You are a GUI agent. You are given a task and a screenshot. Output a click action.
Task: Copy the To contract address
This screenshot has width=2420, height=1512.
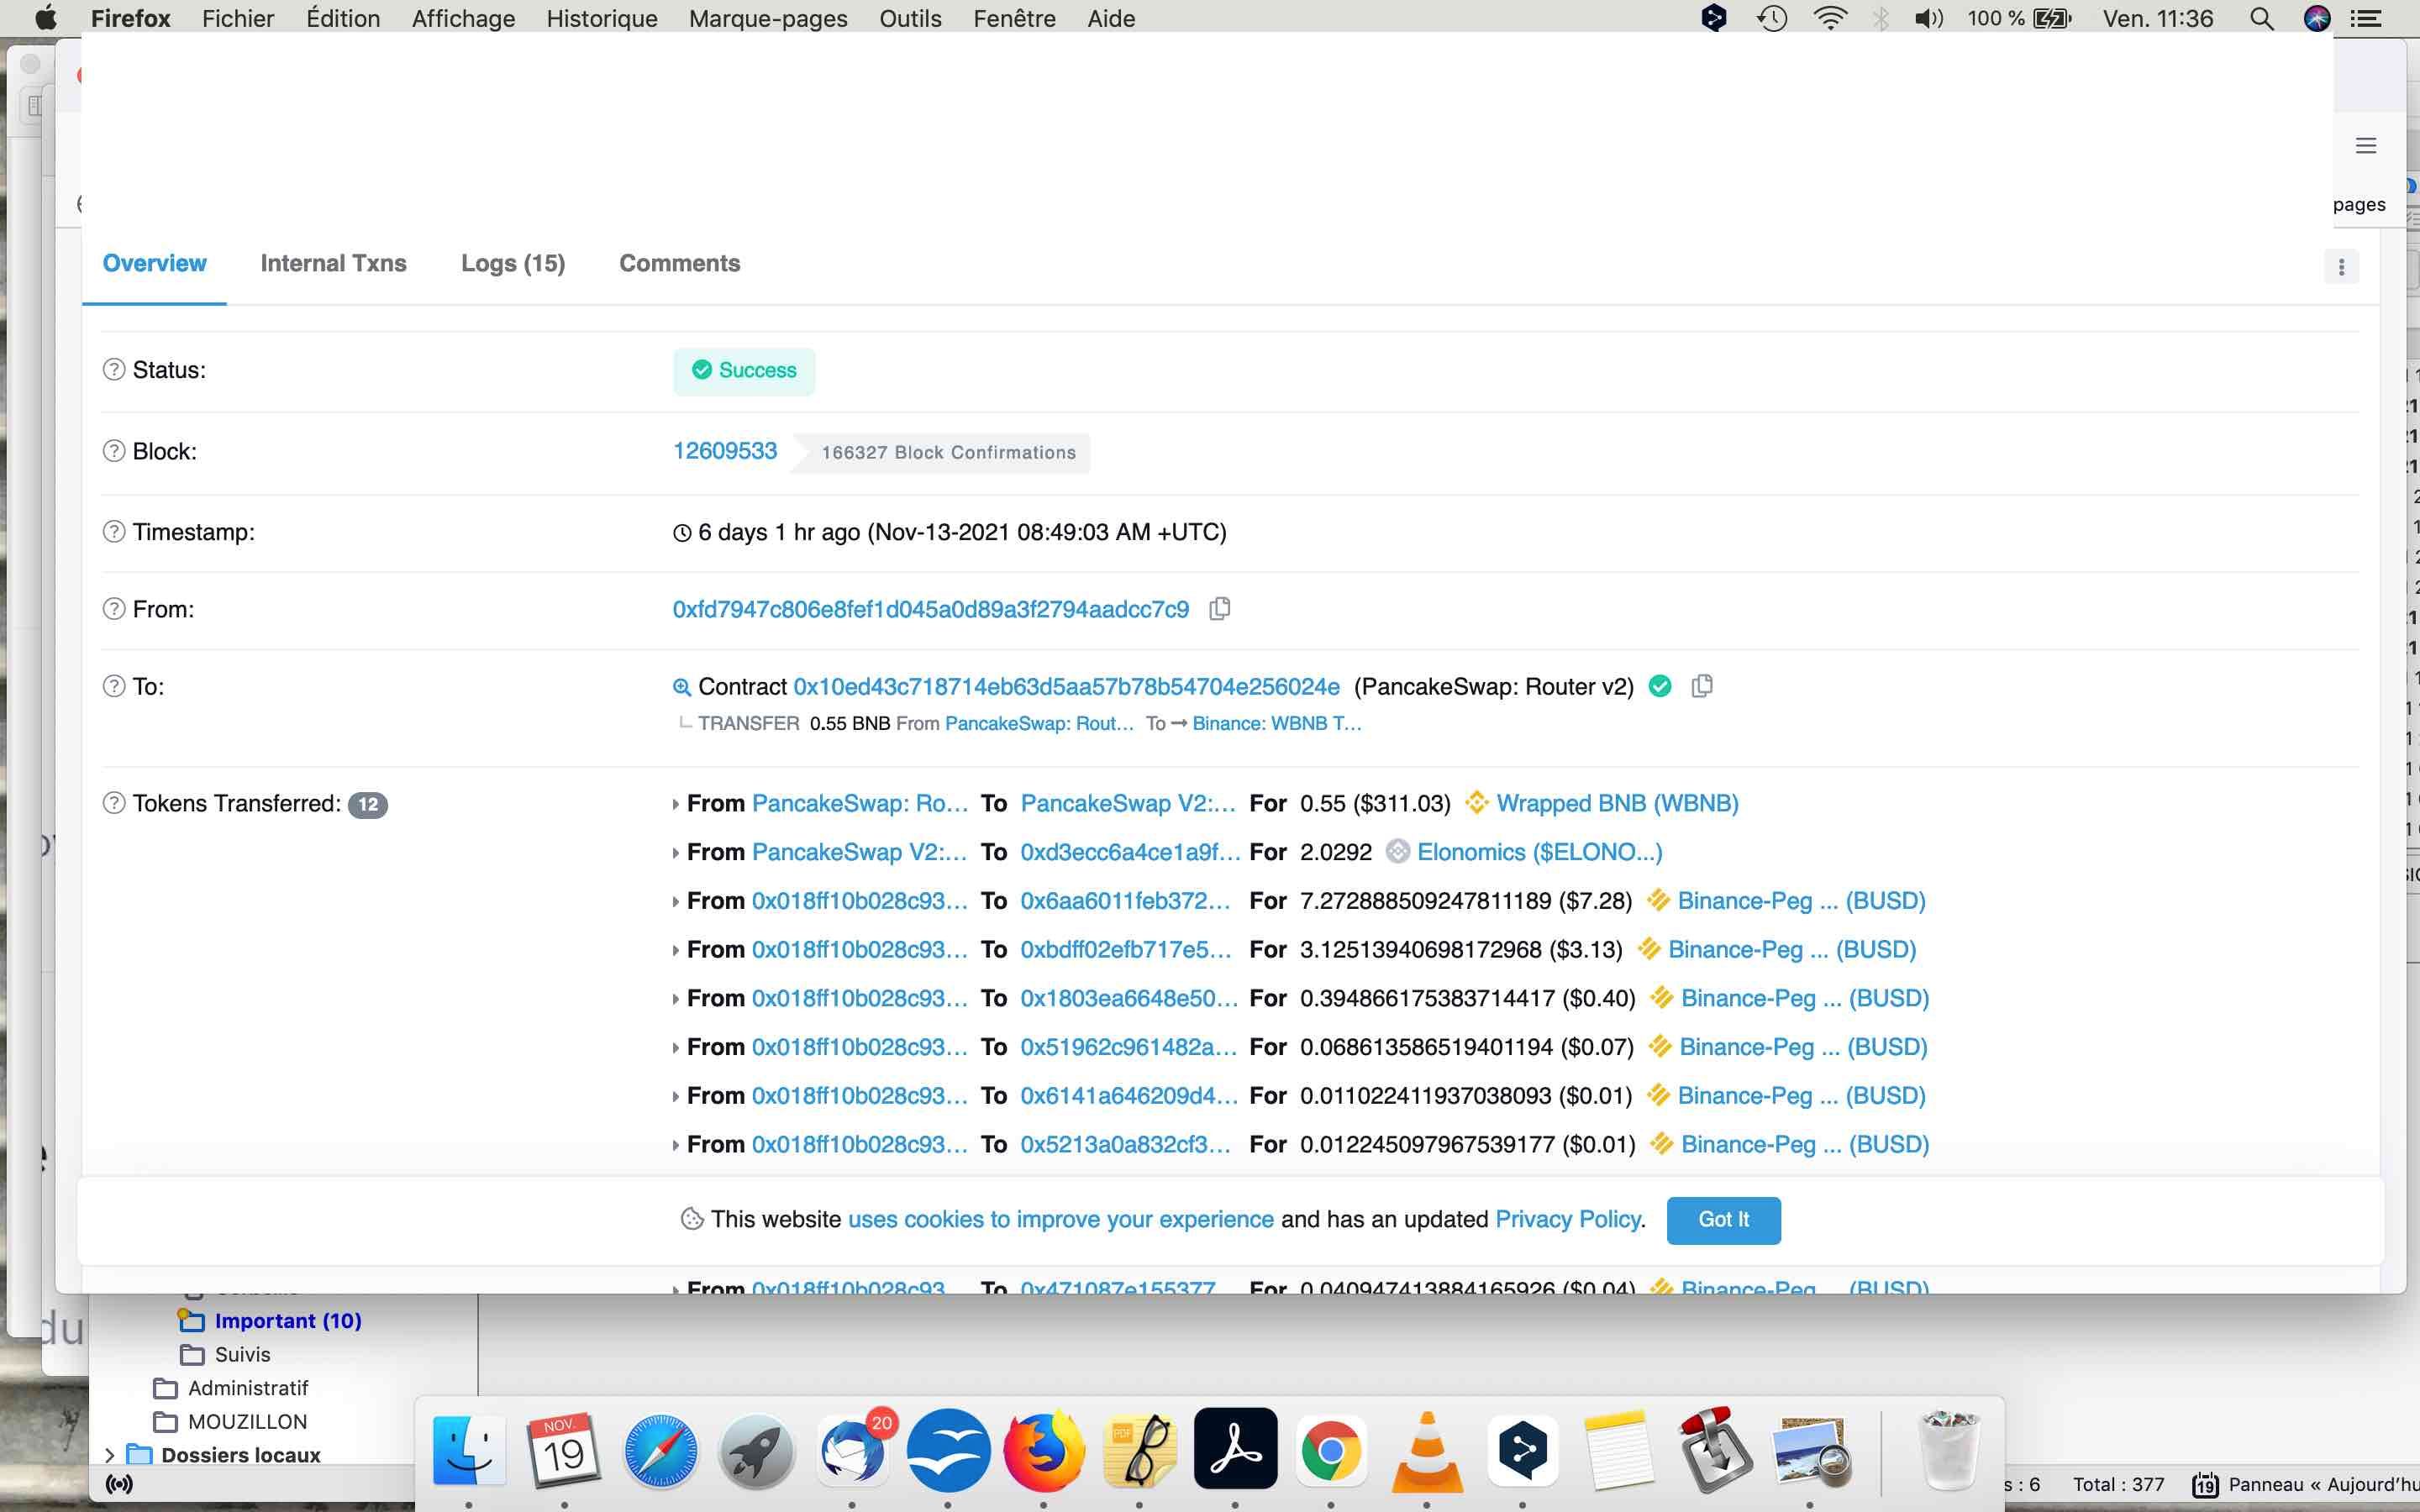pos(1701,686)
